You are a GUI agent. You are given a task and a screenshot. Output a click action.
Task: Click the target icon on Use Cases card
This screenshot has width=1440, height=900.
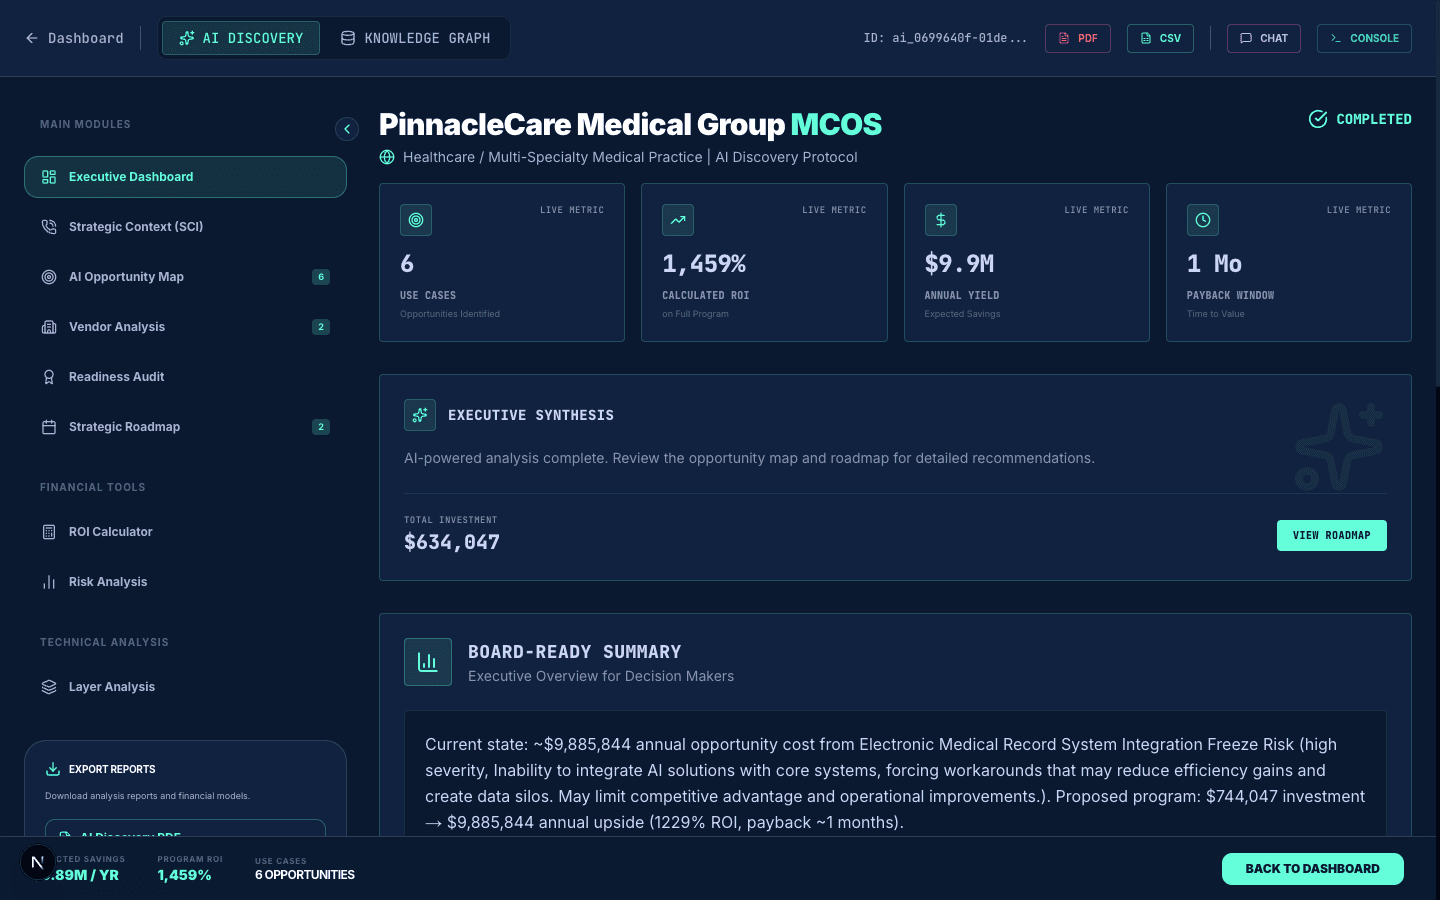pyautogui.click(x=416, y=220)
